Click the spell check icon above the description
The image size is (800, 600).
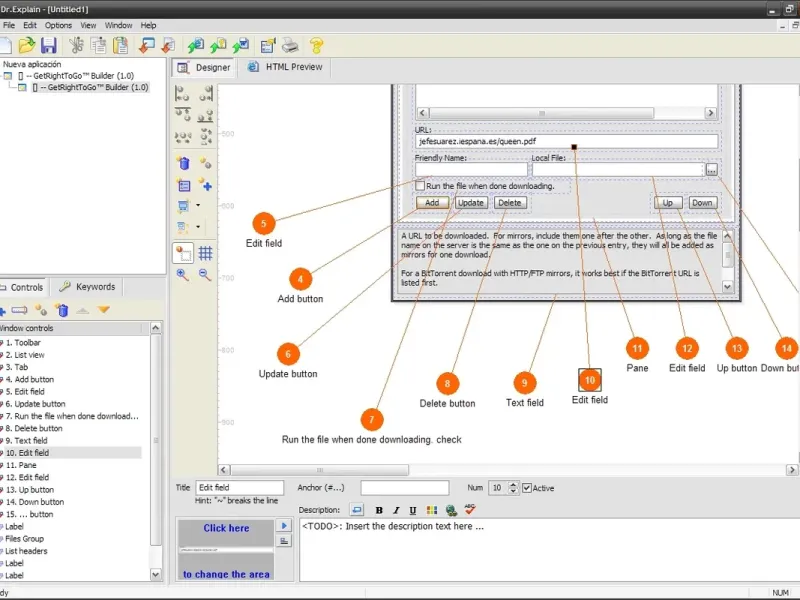[x=469, y=511]
